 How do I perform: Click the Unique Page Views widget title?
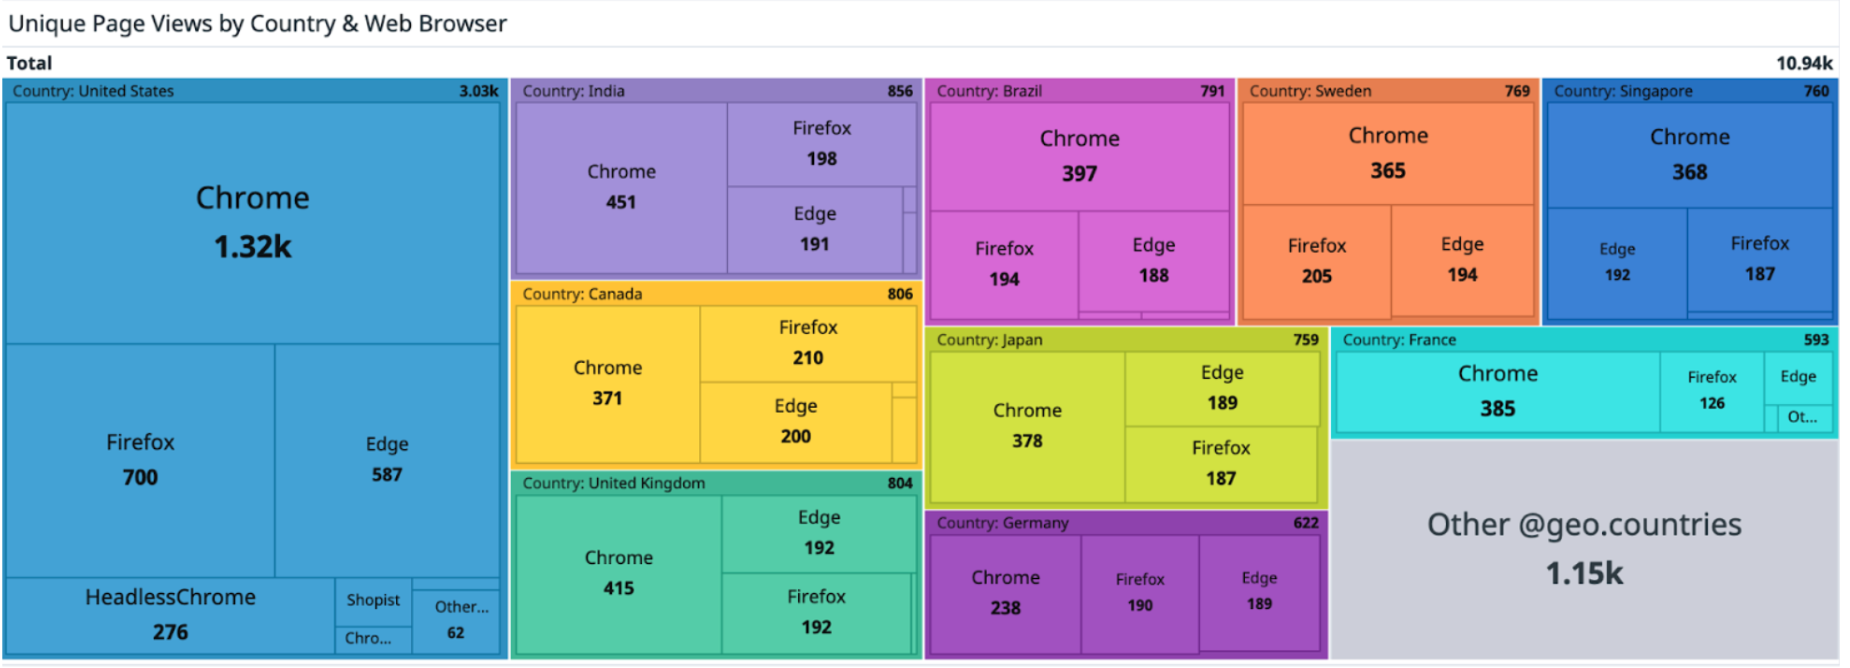[258, 23]
